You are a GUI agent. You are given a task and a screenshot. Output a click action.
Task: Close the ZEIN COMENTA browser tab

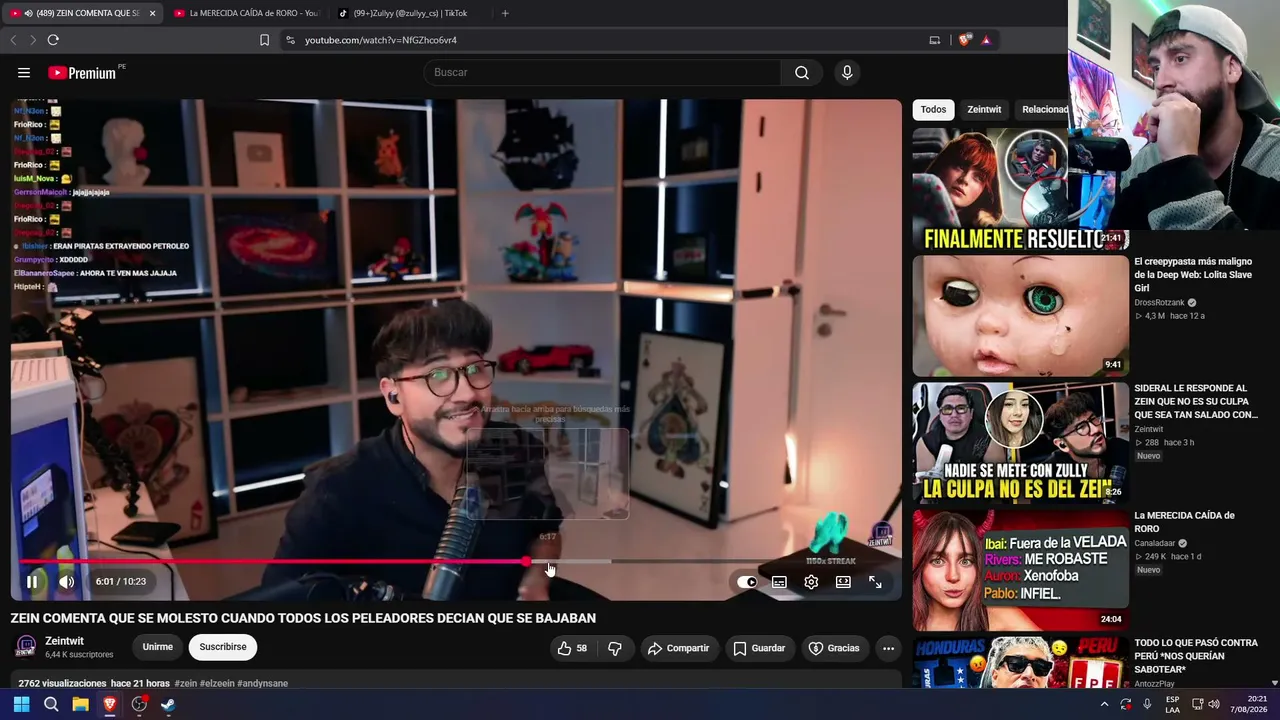pos(152,13)
